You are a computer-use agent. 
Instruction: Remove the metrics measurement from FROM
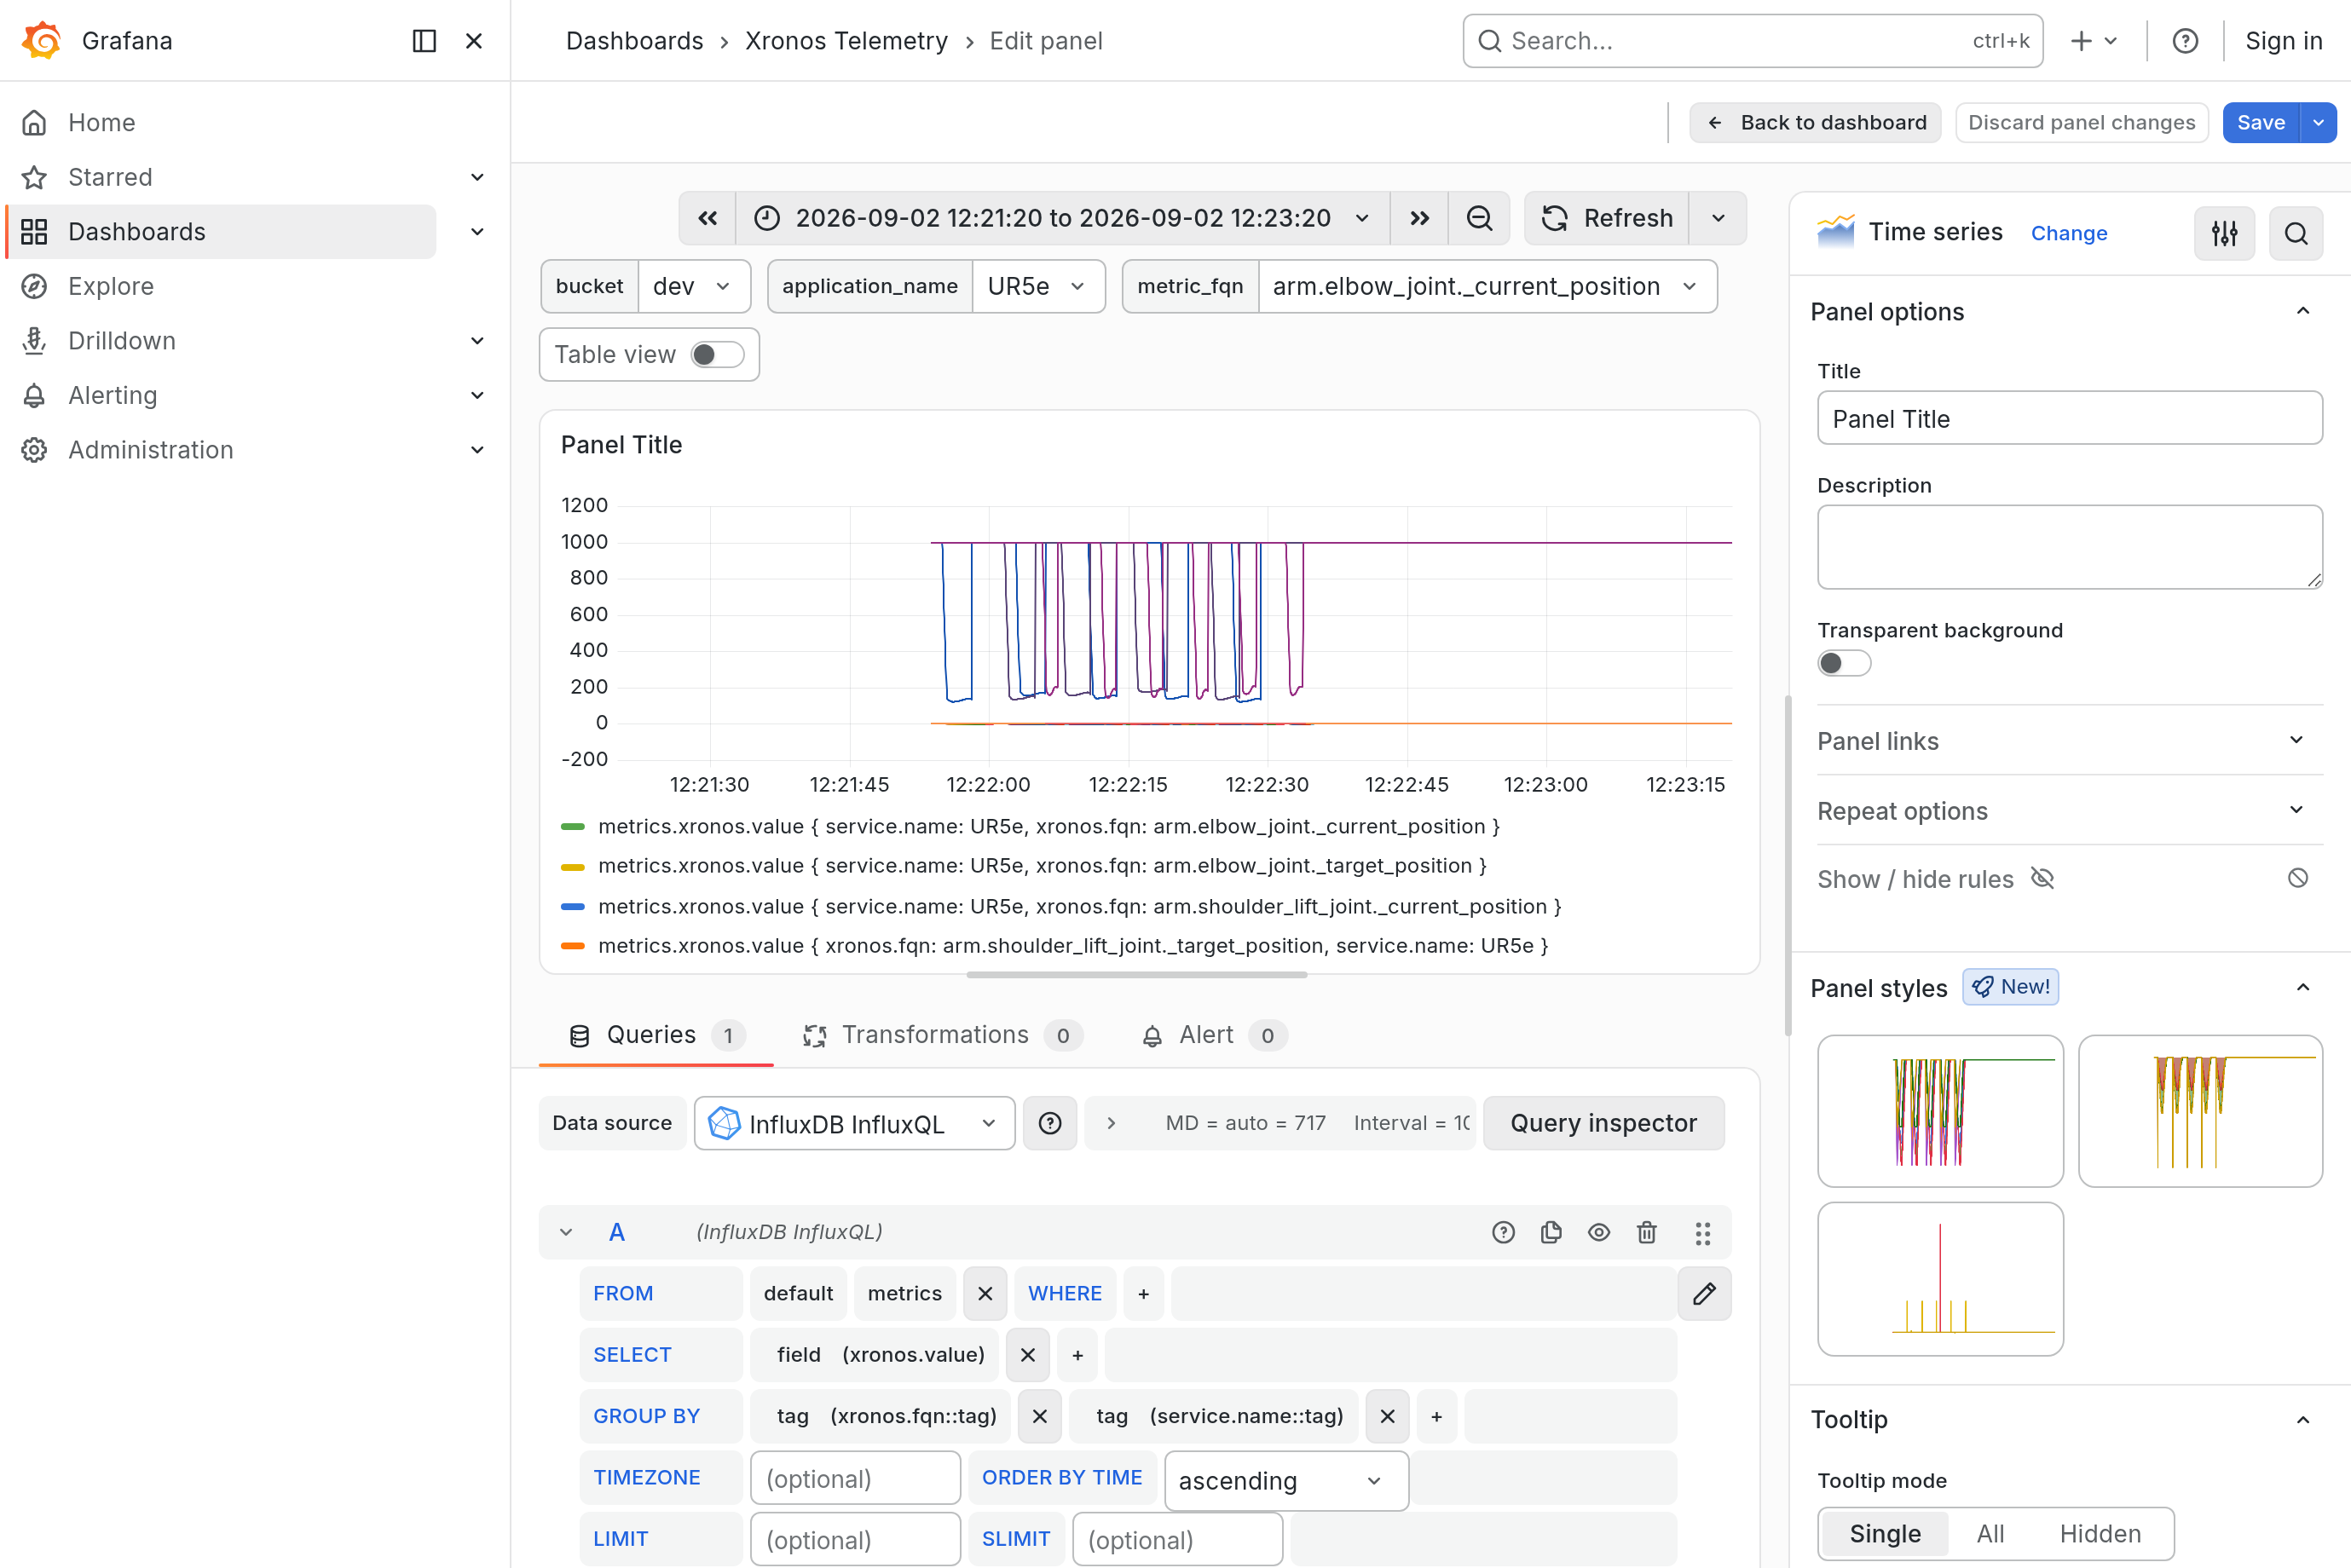[x=985, y=1293]
